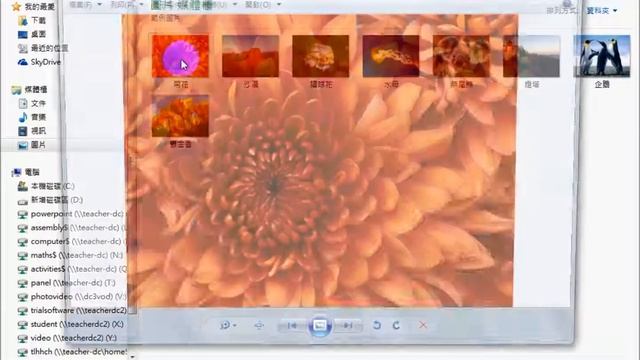Click the 電腦 computer icon
Image resolution: width=640 pixels, height=360 pixels.
pos(16,173)
